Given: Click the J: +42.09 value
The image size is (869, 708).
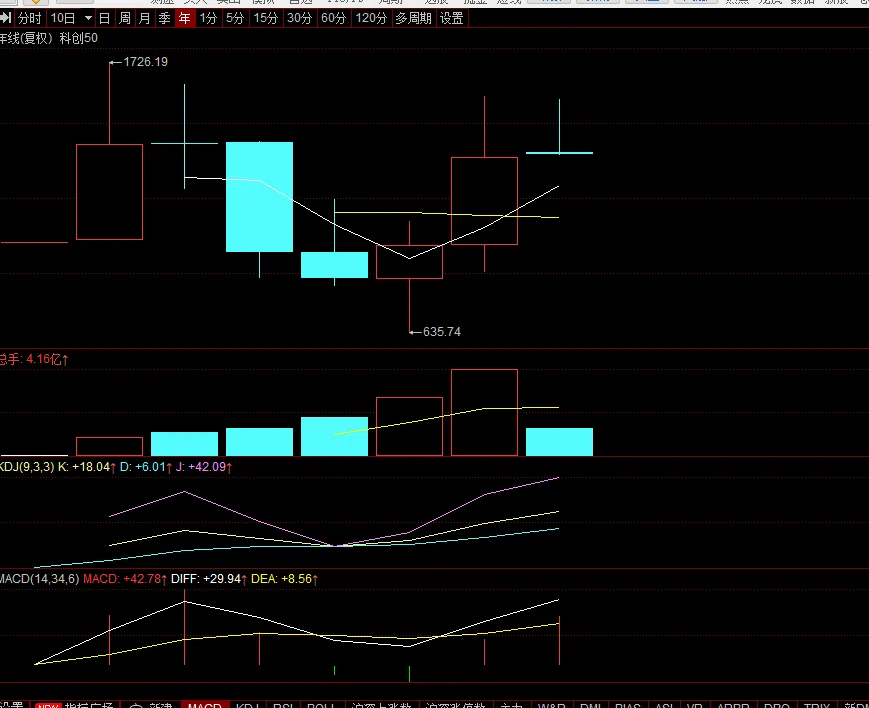Looking at the screenshot, I should [204, 467].
